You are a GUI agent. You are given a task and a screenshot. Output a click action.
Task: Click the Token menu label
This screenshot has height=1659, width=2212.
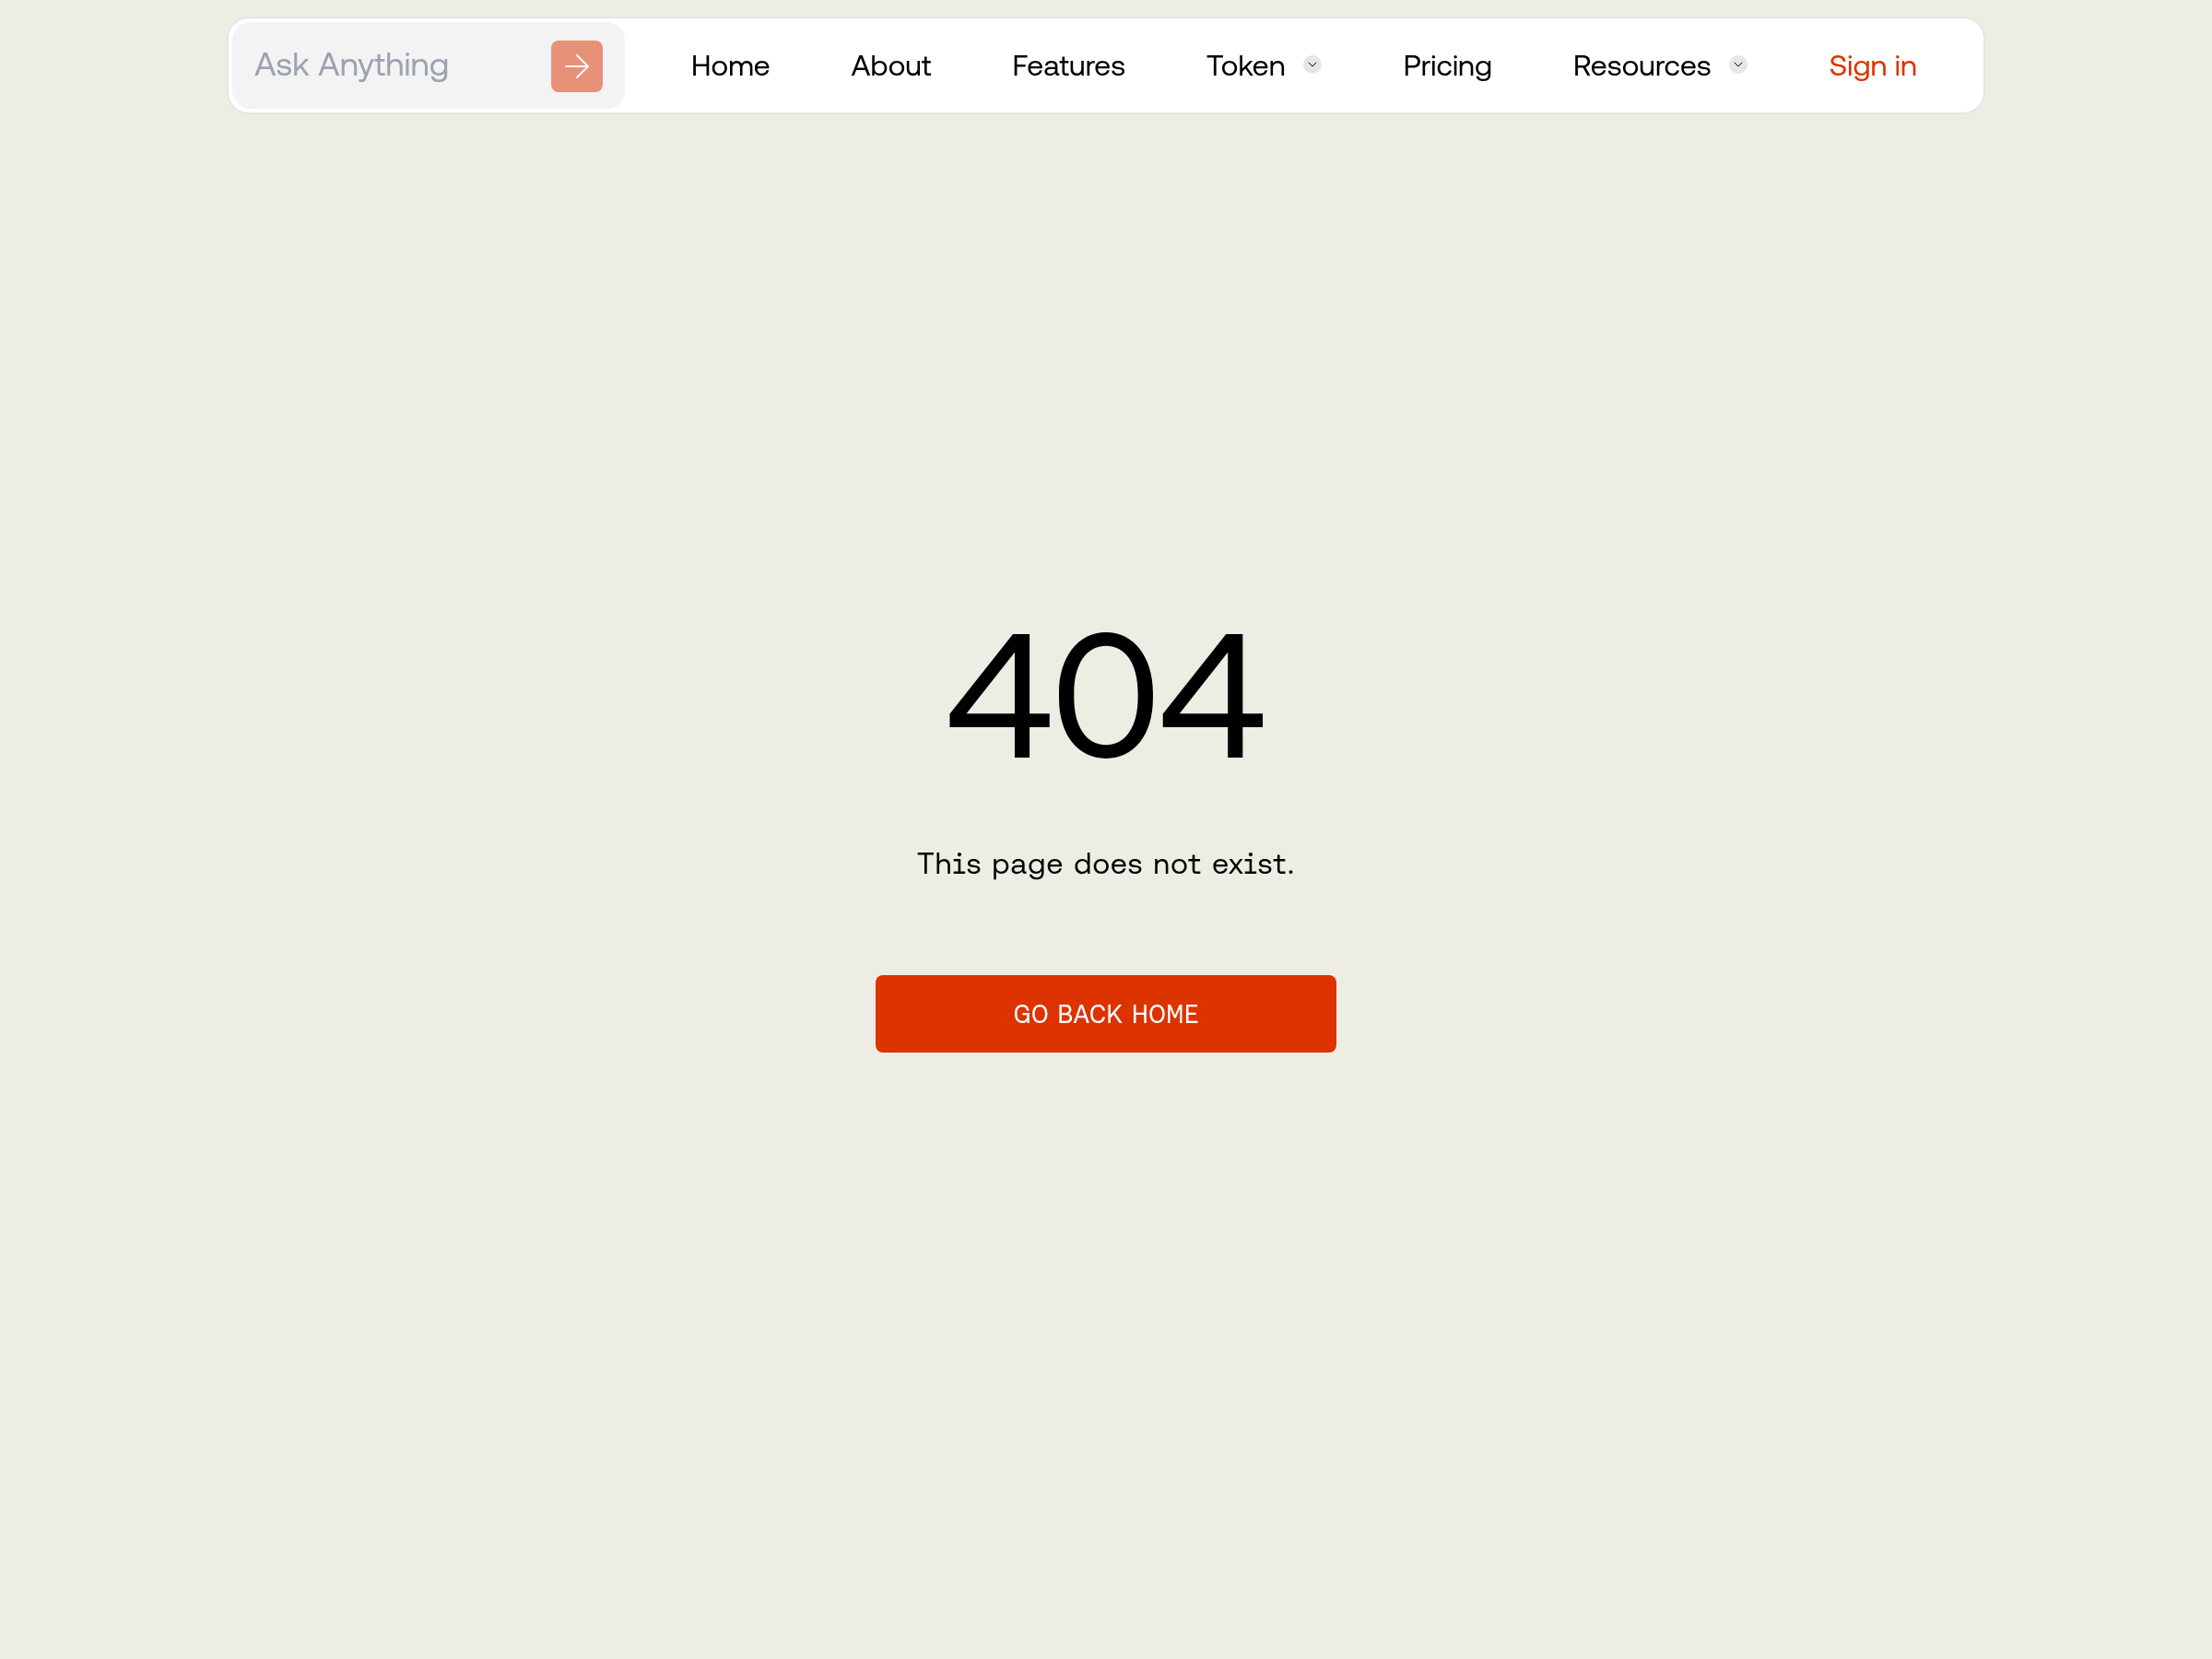(1245, 66)
